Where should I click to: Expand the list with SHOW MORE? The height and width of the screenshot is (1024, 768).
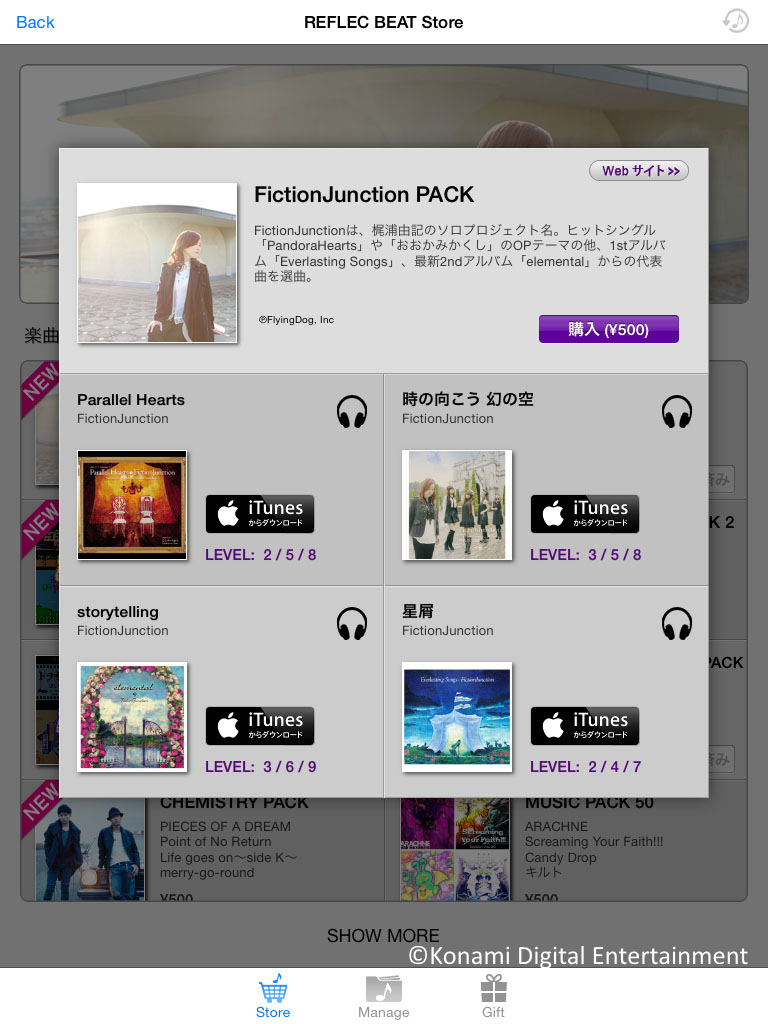[x=383, y=936]
